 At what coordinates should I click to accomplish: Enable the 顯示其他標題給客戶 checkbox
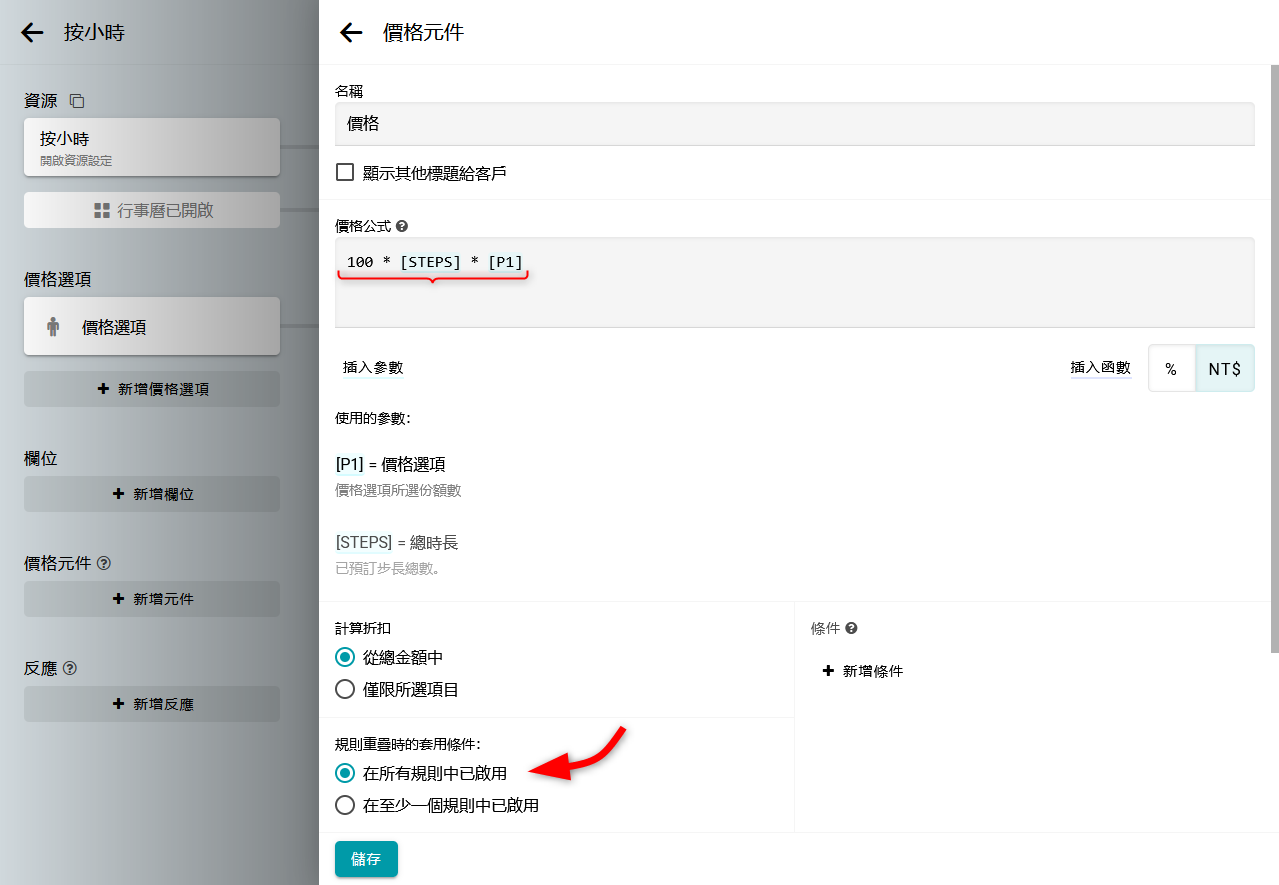click(x=345, y=172)
